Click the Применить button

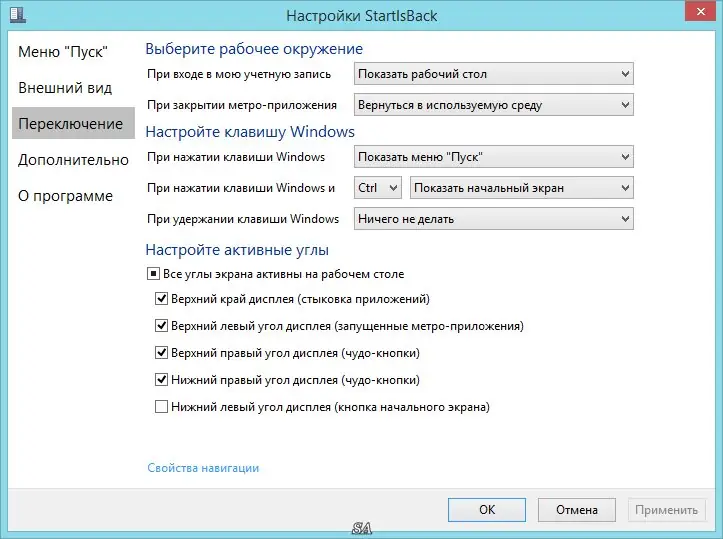click(666, 509)
